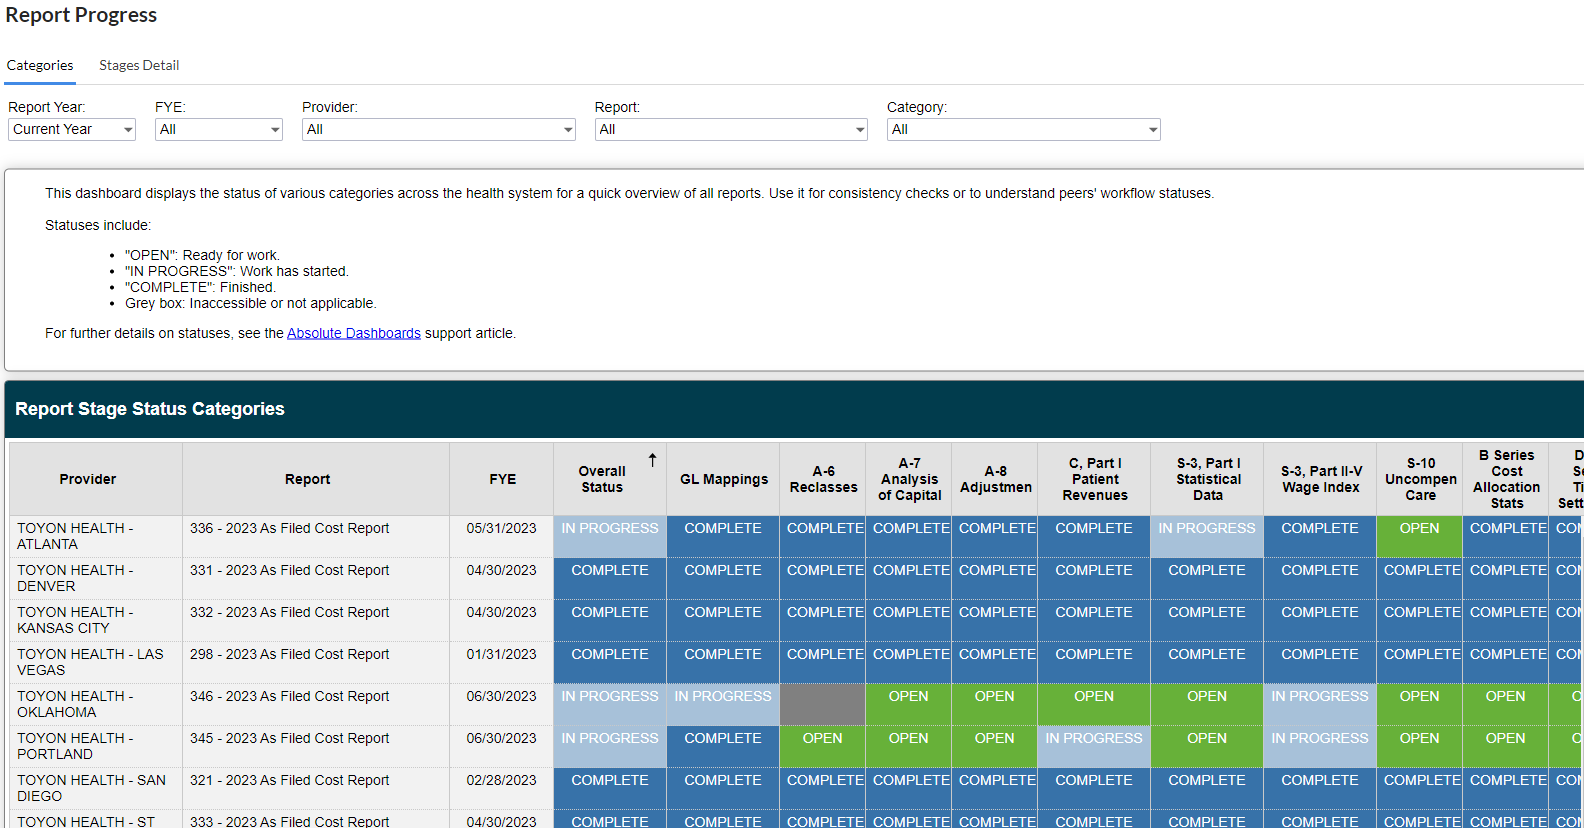This screenshot has height=828, width=1584.
Task: Click the GL Mappings column header
Action: 723,479
